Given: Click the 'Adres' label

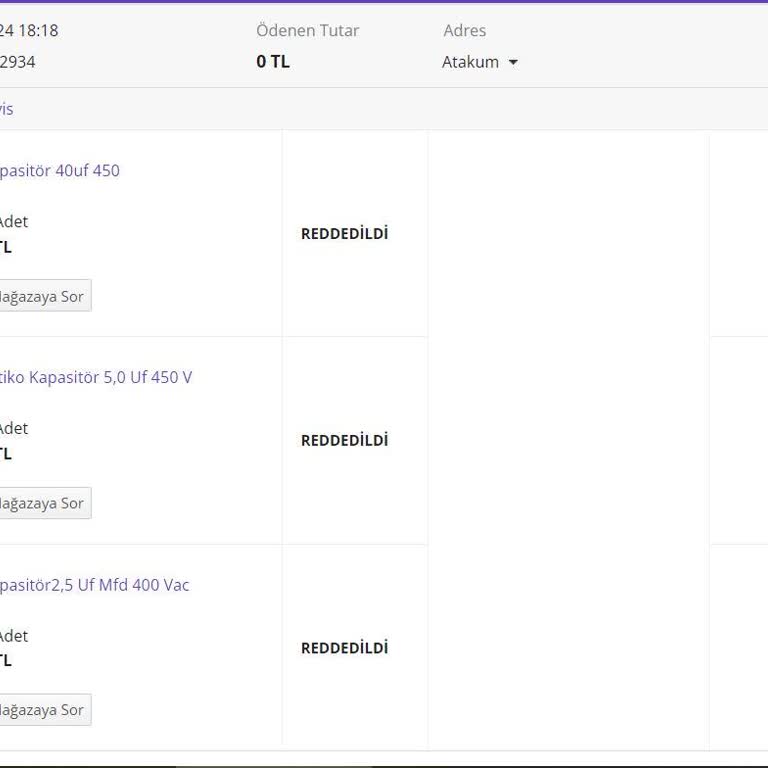Looking at the screenshot, I should (x=465, y=30).
